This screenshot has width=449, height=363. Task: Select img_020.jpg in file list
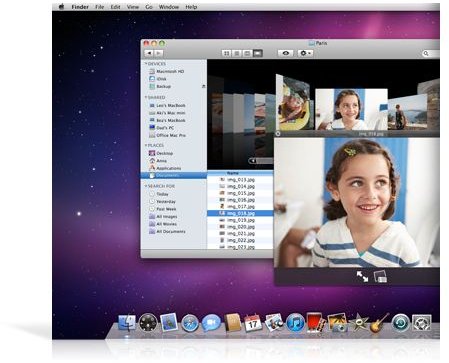(240, 227)
